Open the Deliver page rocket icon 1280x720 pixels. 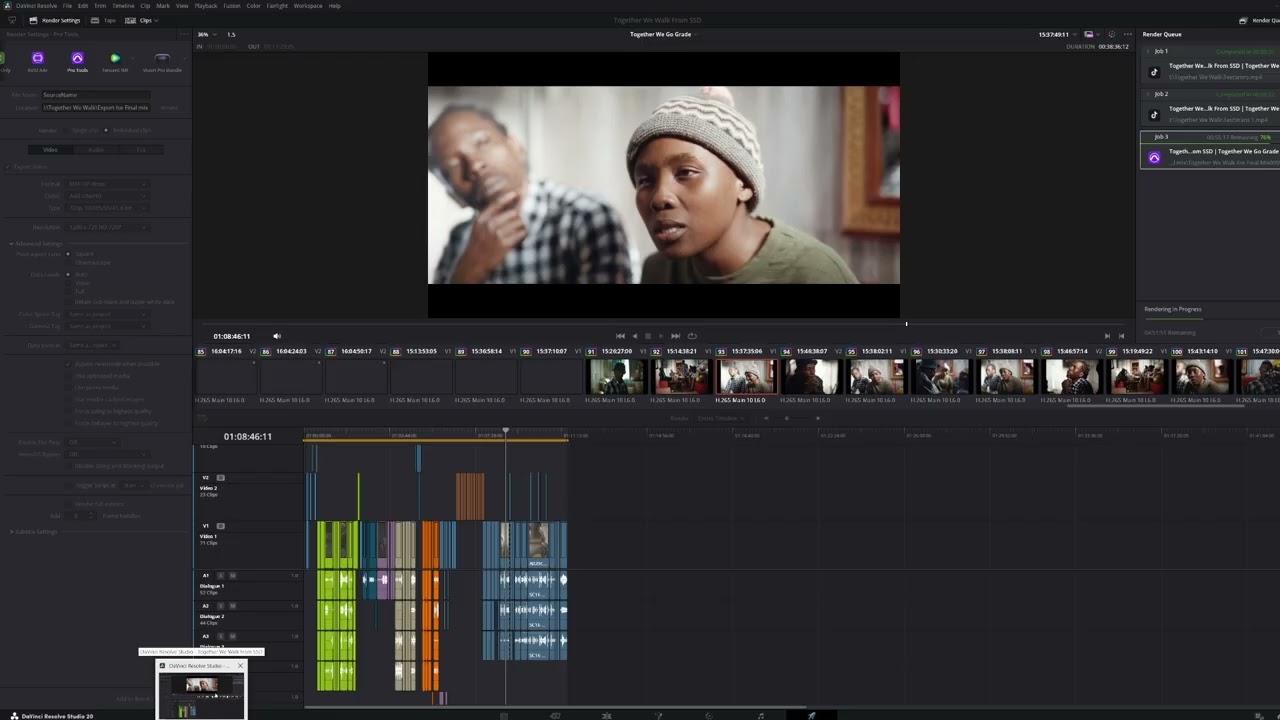(811, 716)
